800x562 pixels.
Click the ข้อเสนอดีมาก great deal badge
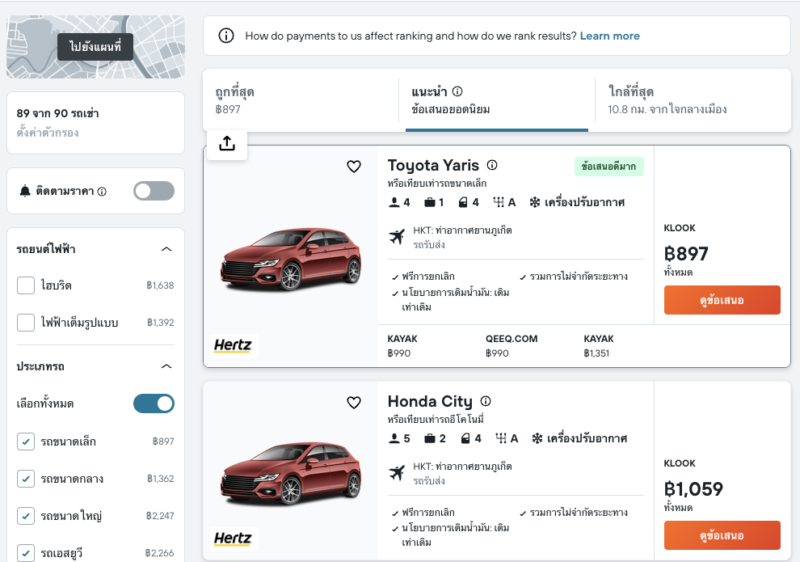pos(609,166)
